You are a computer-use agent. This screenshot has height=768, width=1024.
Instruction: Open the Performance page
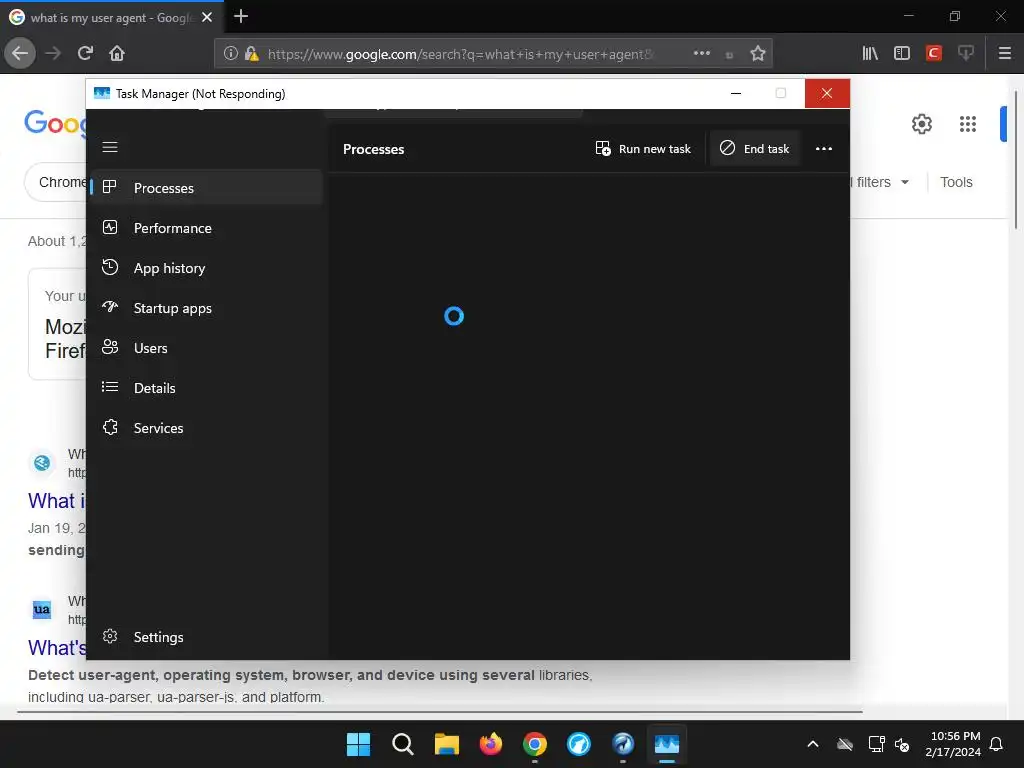click(207, 228)
